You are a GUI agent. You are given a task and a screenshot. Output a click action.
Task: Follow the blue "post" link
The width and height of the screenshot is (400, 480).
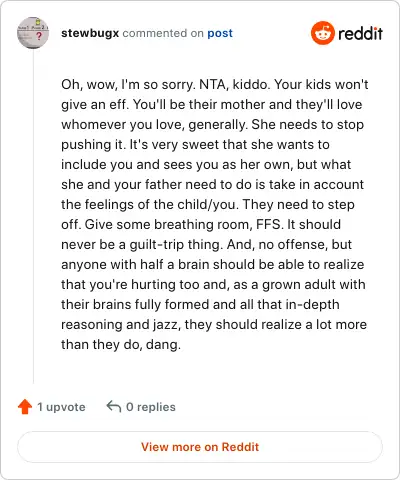coord(220,33)
